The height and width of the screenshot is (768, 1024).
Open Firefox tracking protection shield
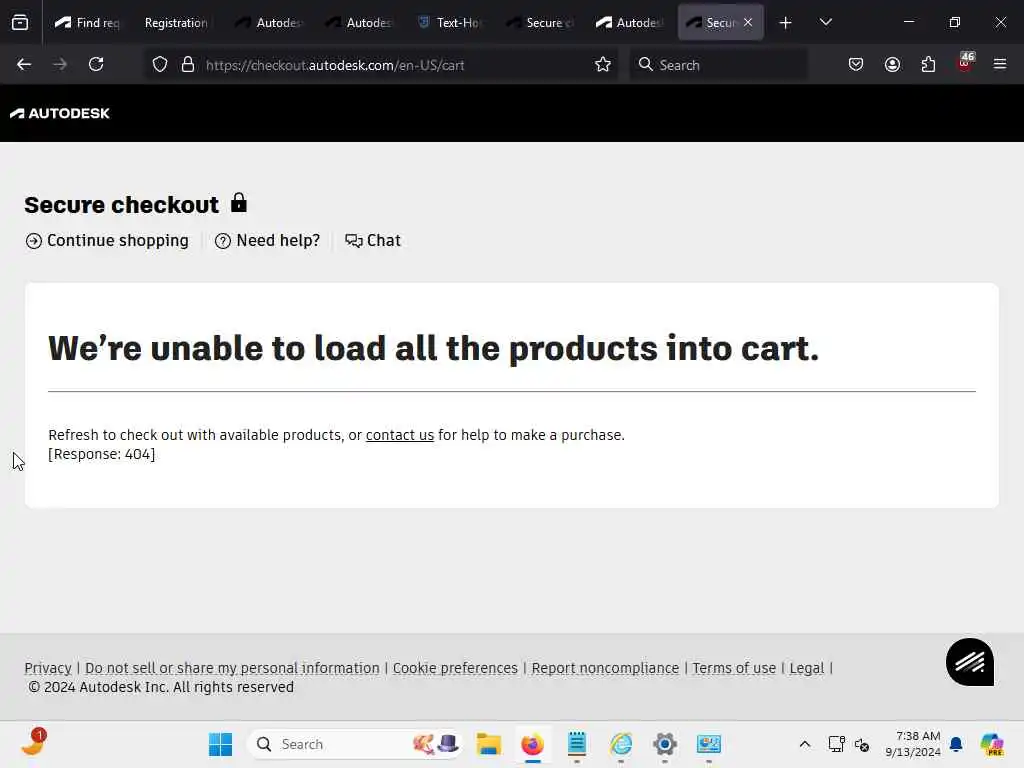tap(160, 65)
